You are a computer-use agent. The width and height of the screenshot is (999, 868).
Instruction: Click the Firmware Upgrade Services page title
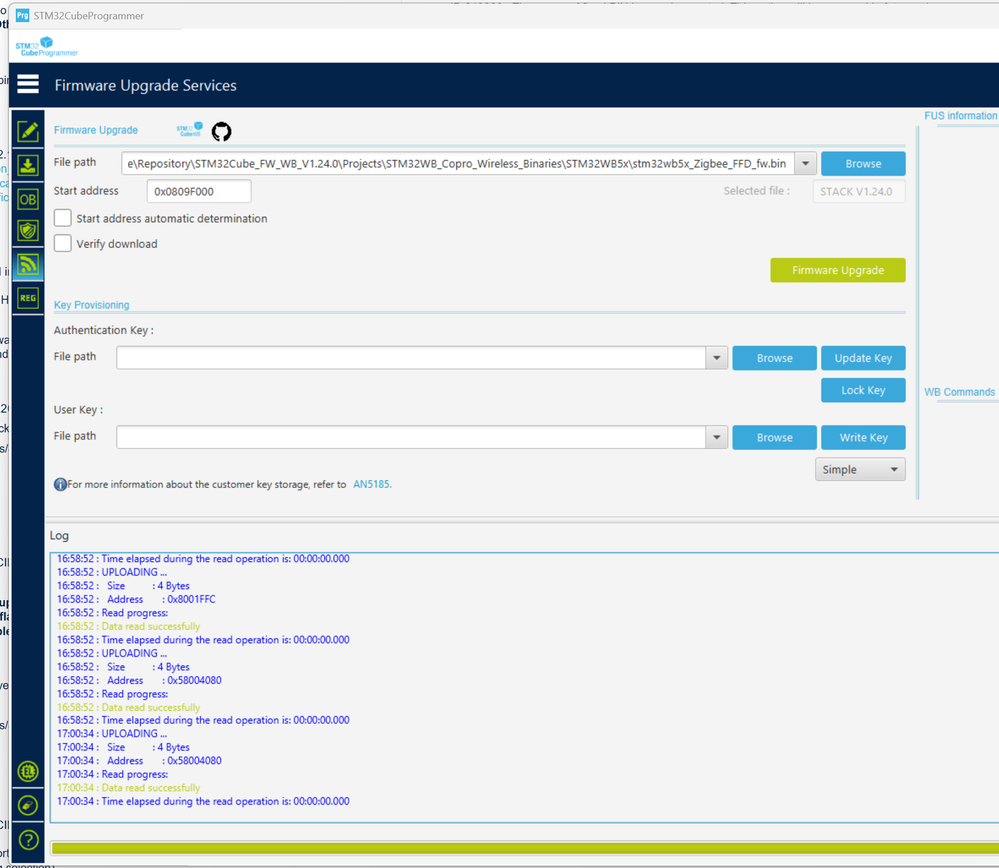[x=145, y=85]
